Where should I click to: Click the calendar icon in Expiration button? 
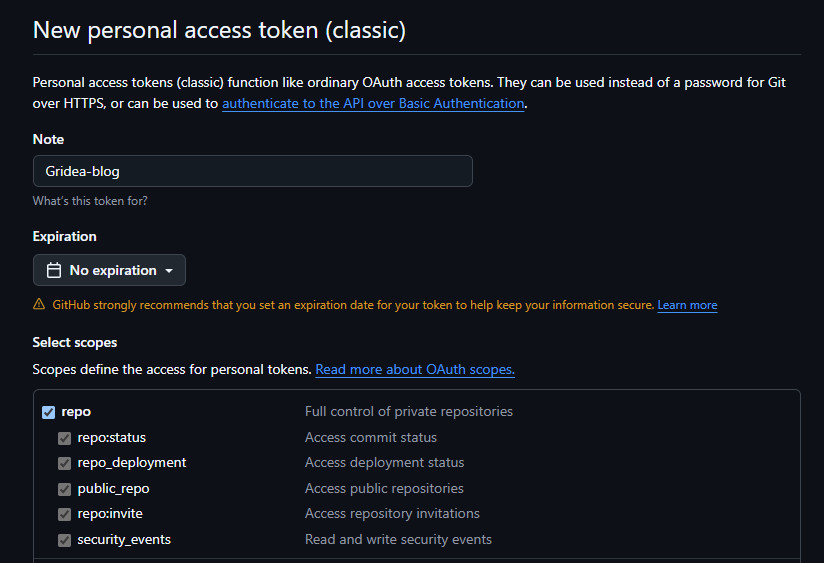pyautogui.click(x=53, y=270)
